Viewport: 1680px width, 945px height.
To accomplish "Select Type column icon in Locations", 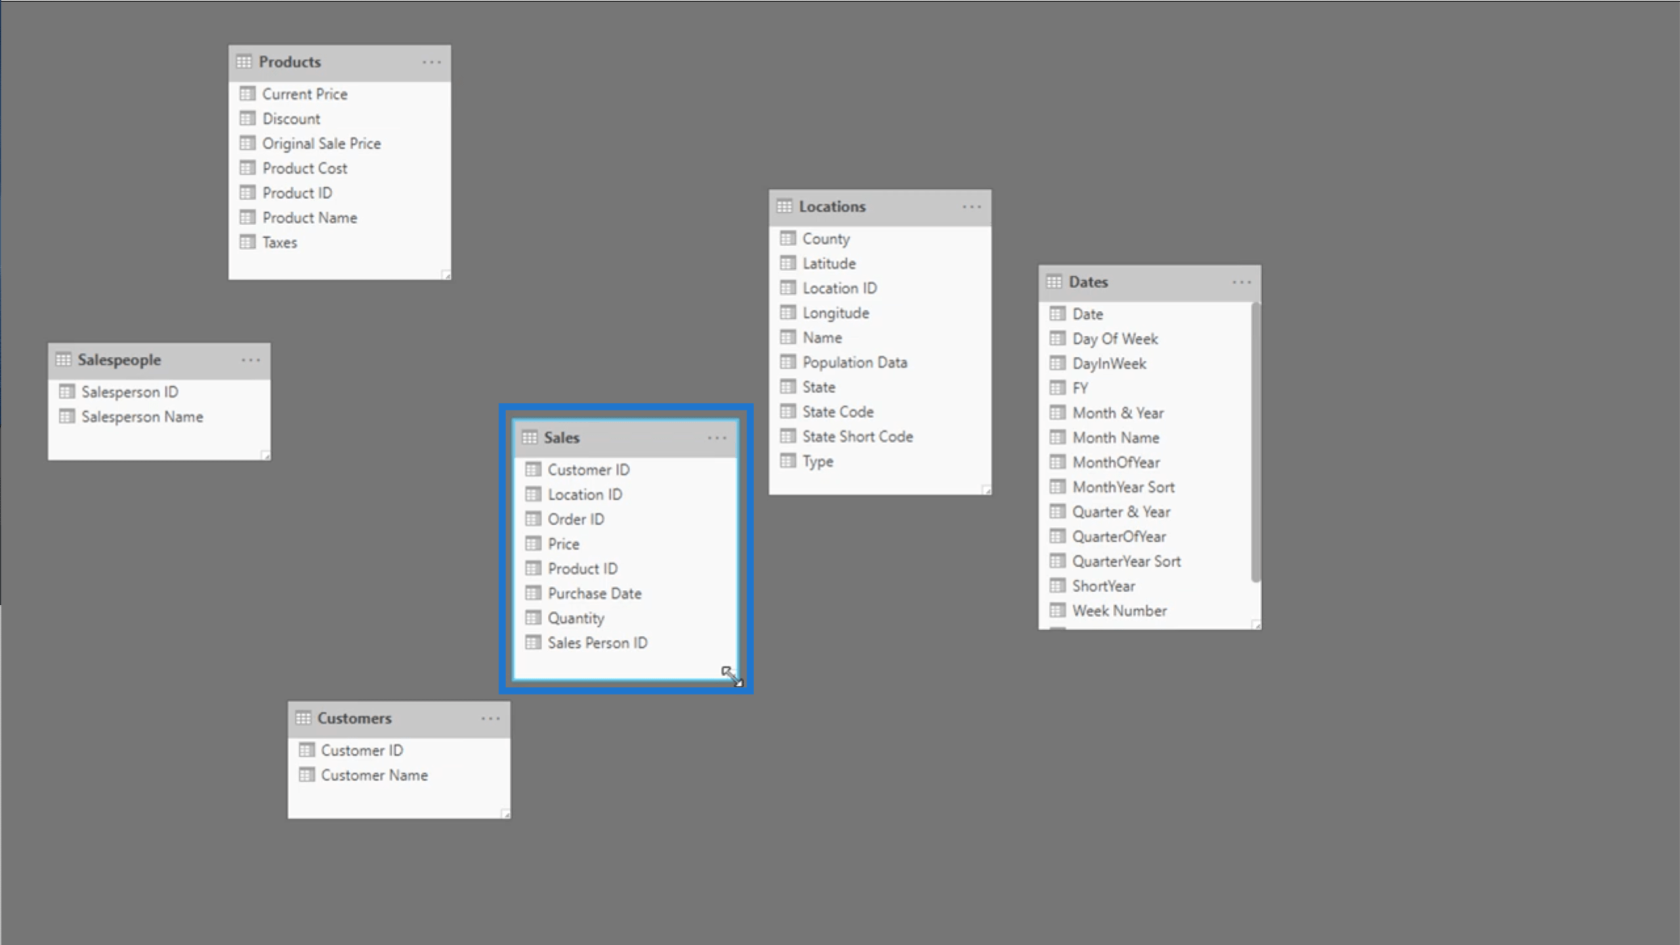I will tap(788, 461).
